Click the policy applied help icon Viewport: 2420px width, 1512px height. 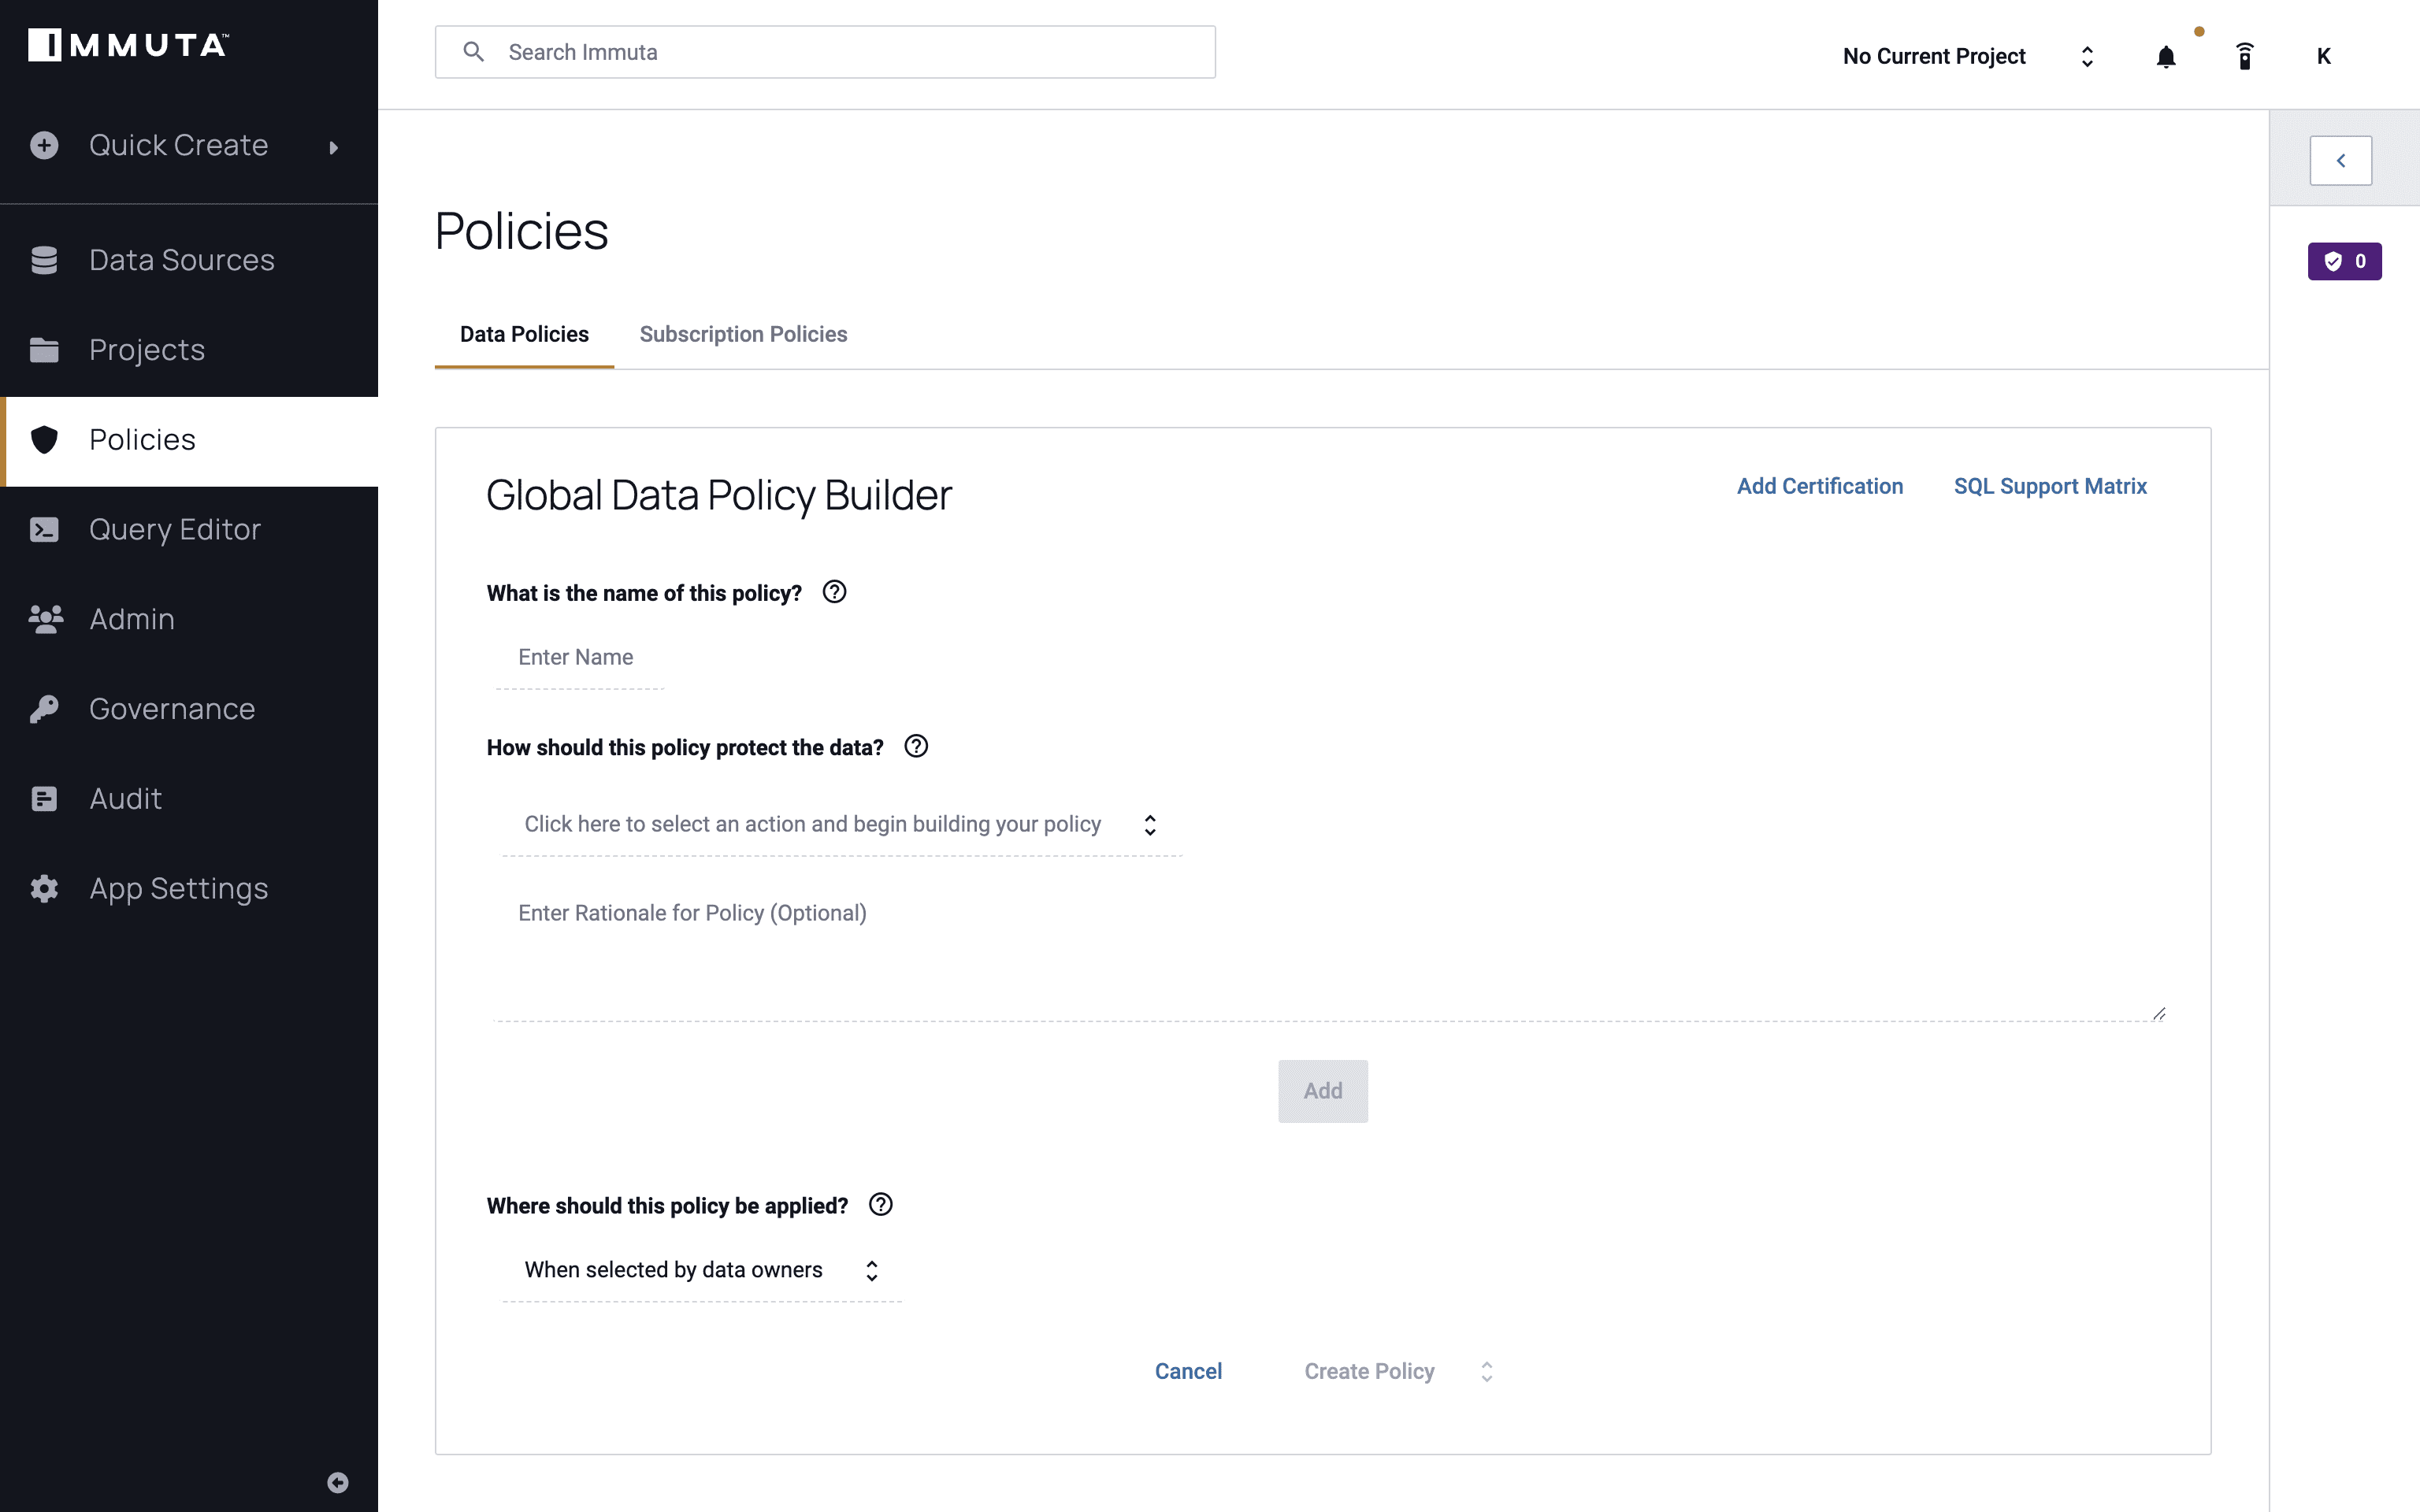coord(881,1204)
